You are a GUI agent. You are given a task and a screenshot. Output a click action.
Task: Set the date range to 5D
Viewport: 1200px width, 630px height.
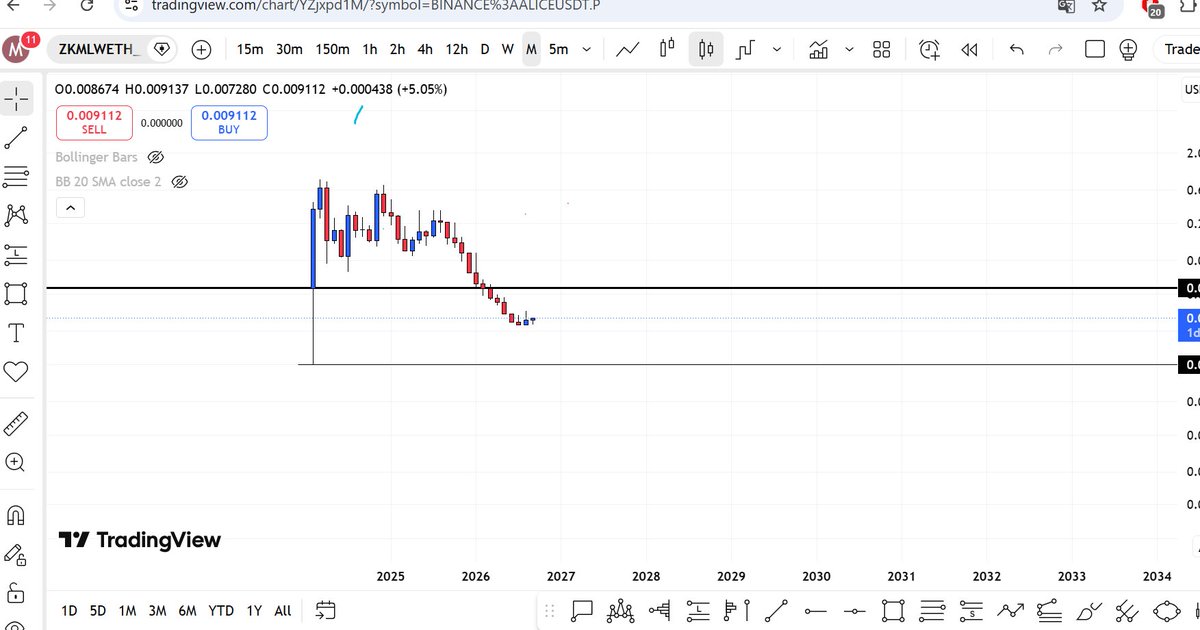coord(97,610)
